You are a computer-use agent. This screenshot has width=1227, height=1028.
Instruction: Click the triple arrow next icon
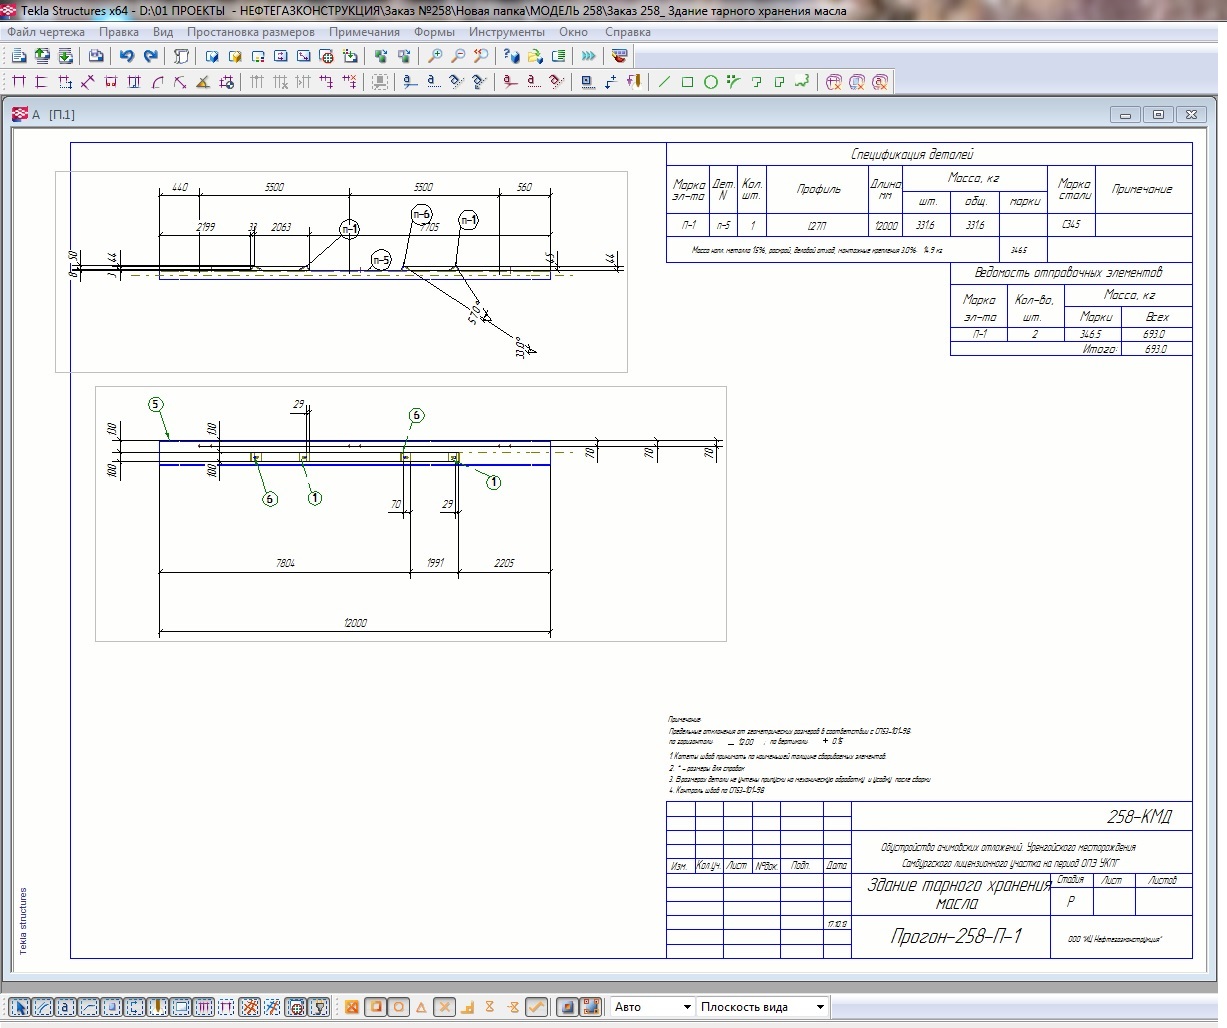[x=589, y=57]
